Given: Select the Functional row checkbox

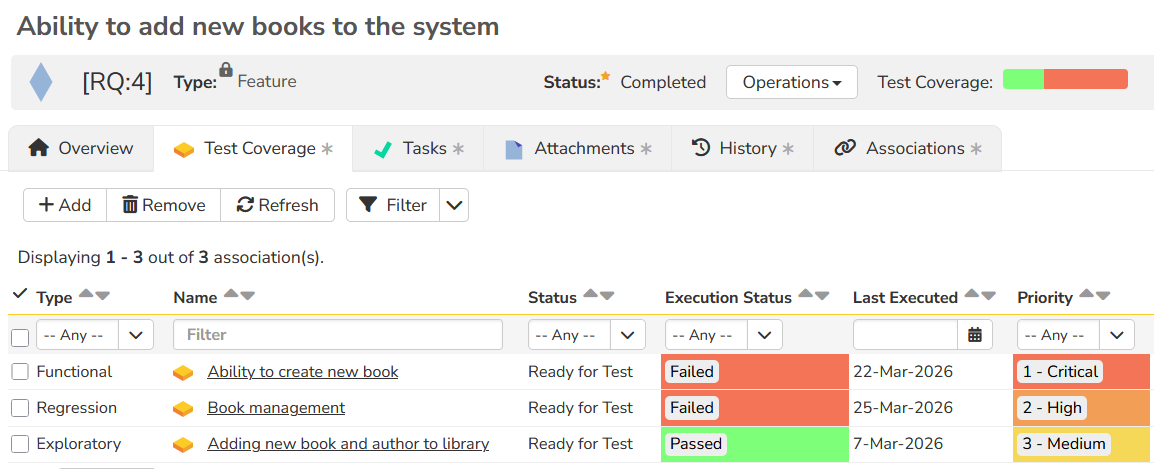Looking at the screenshot, I should pyautogui.click(x=20, y=373).
